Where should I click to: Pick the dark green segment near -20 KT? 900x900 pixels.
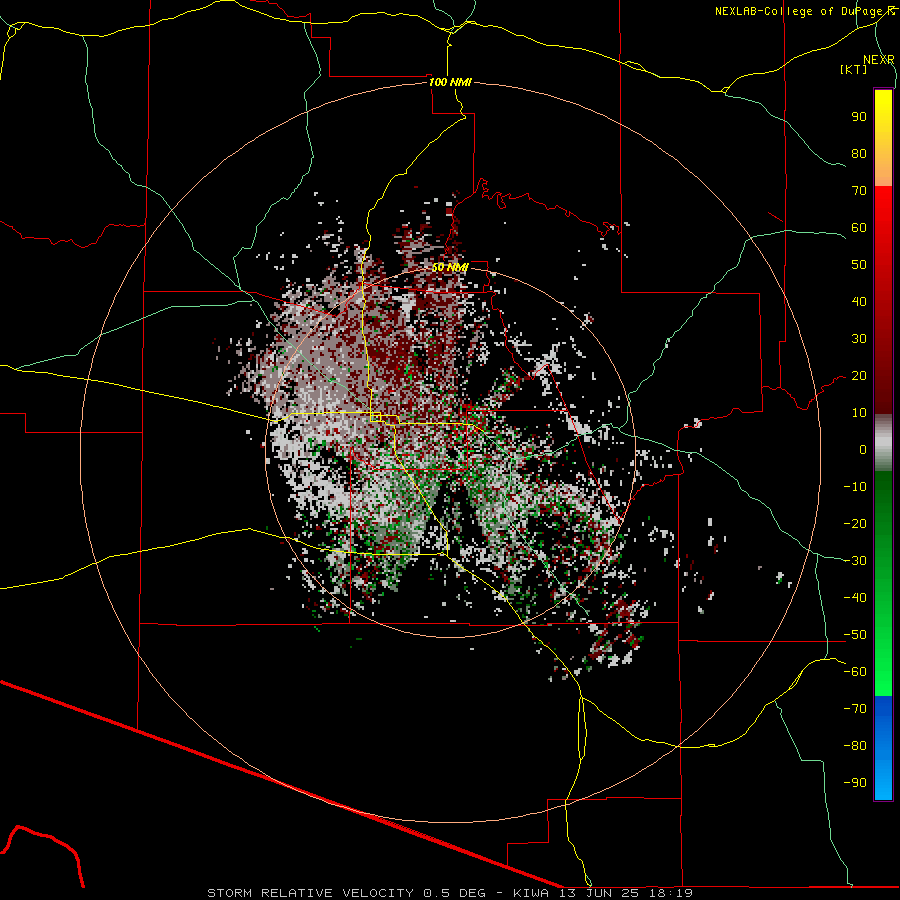(x=883, y=517)
